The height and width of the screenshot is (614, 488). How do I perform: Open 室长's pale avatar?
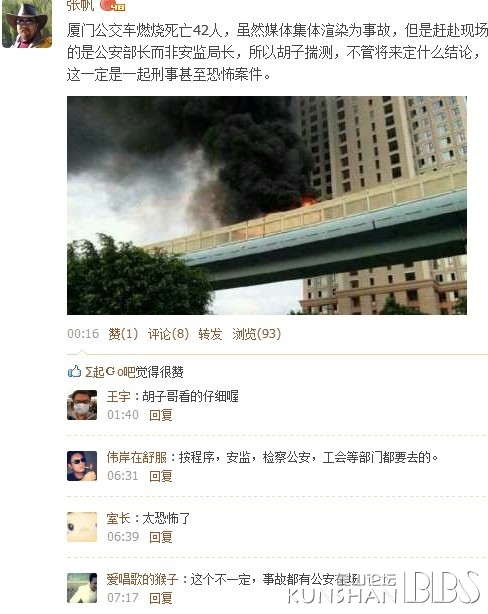pos(82,527)
